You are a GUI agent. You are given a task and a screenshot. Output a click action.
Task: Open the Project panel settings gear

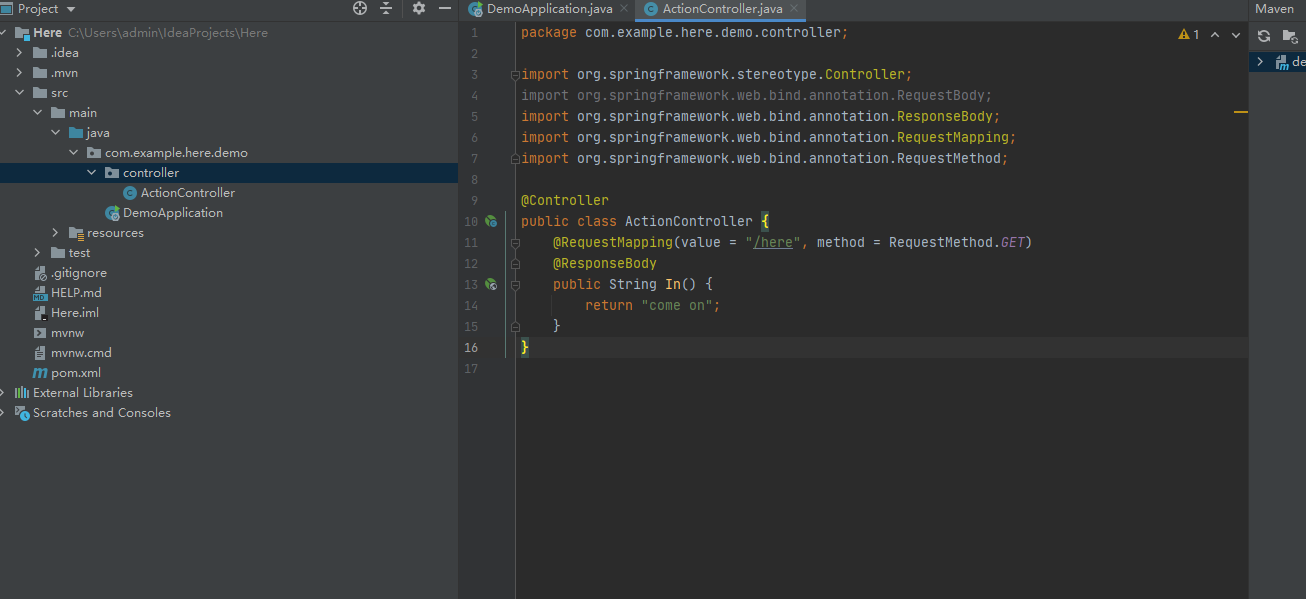click(x=419, y=9)
